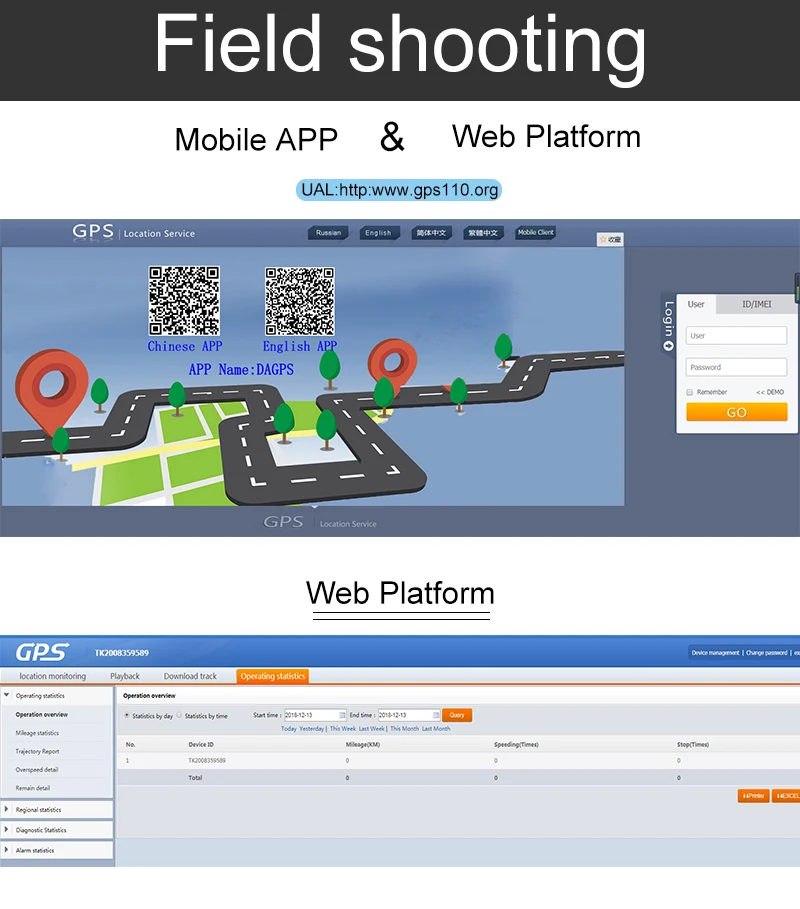Click the Device ID column header
Screen dimensions: 800x909
(201, 744)
